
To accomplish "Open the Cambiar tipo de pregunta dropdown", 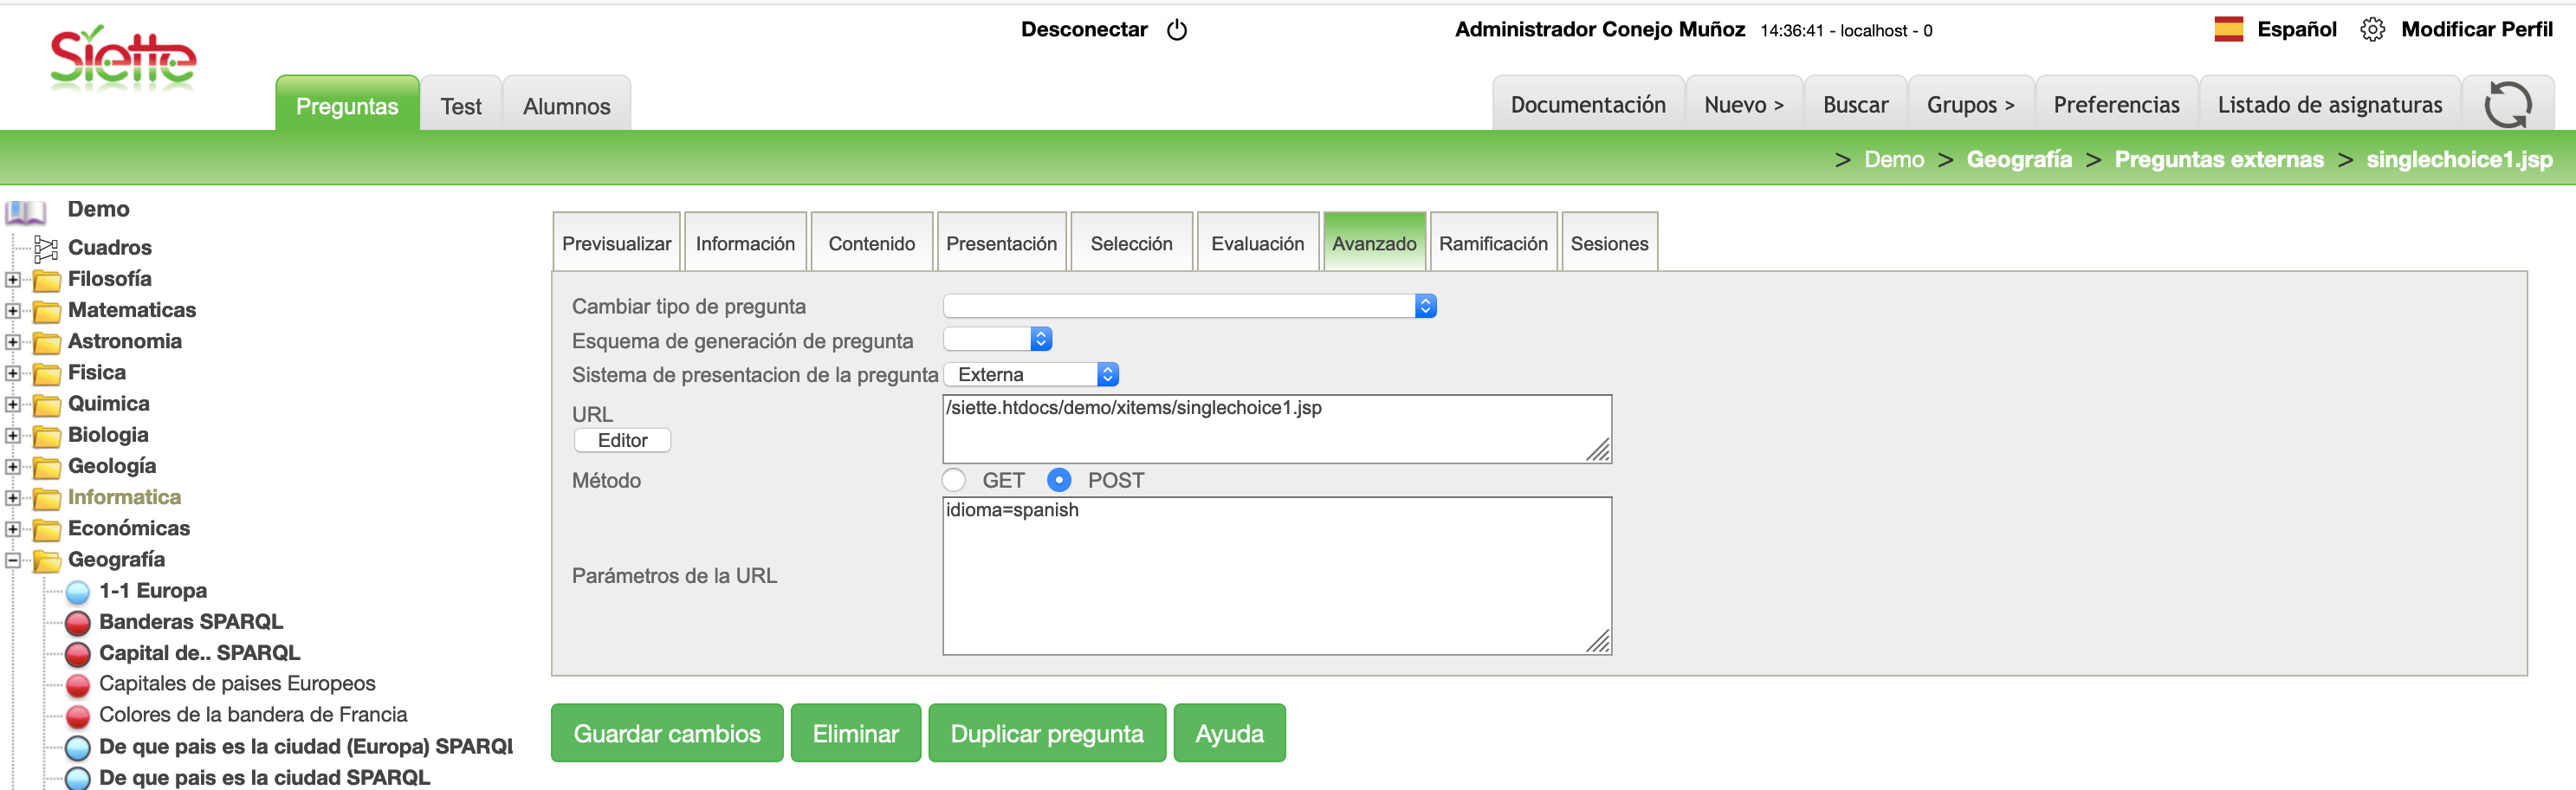I will point(1189,306).
